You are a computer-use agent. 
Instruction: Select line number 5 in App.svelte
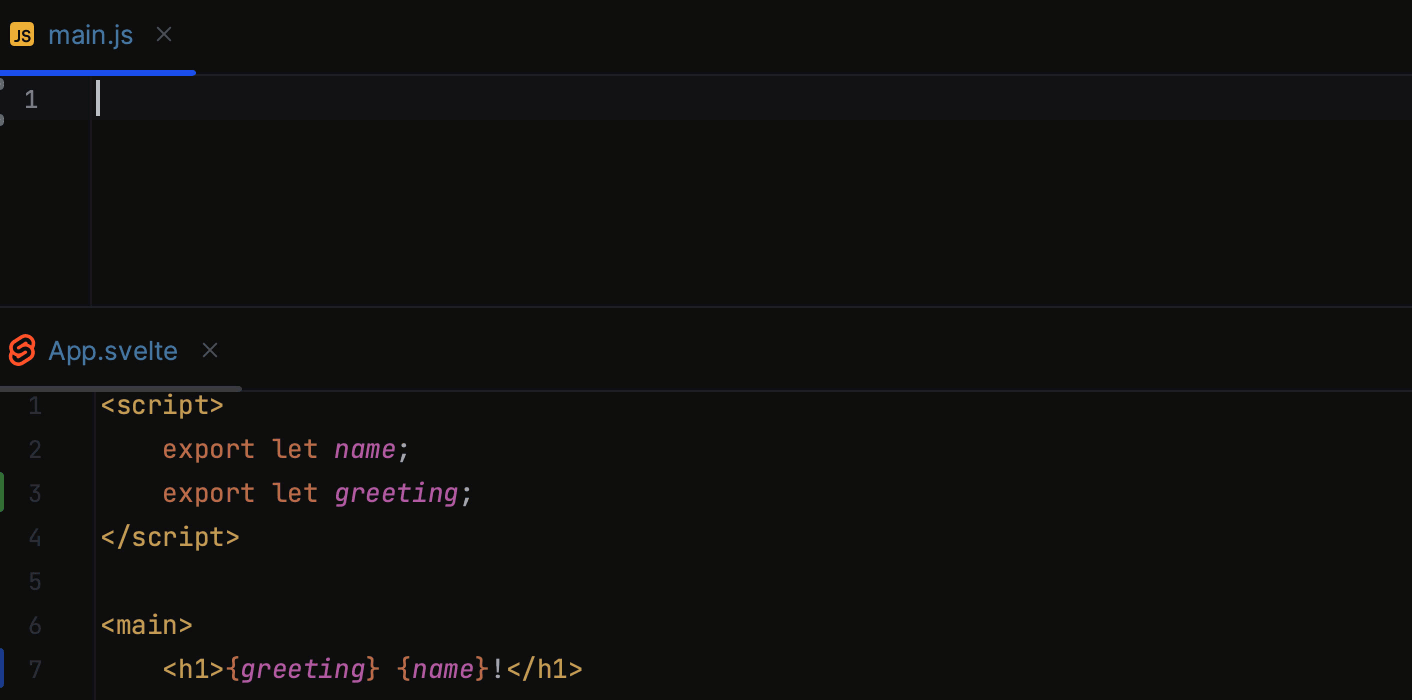(x=35, y=581)
